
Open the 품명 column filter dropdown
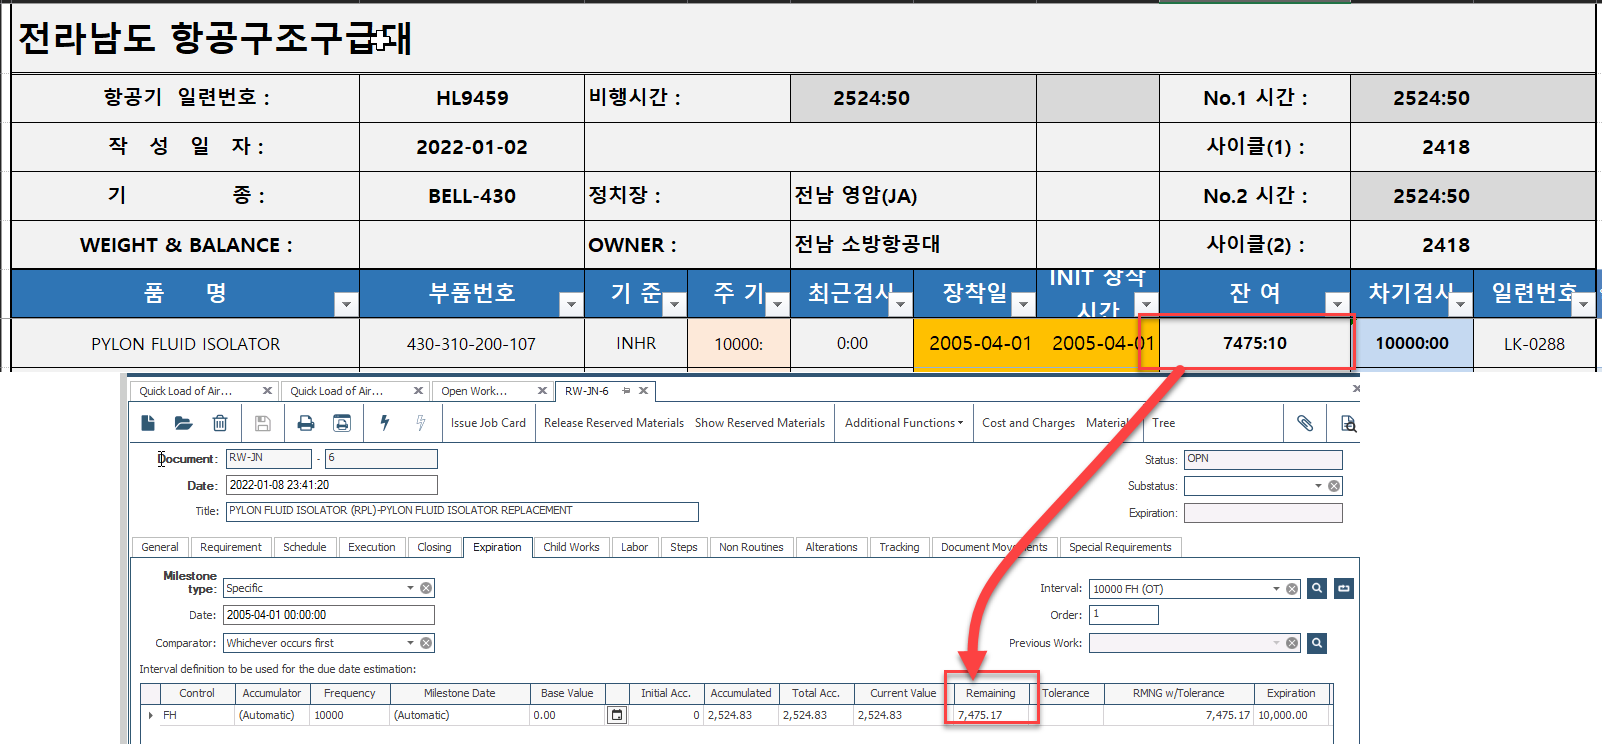pos(346,305)
